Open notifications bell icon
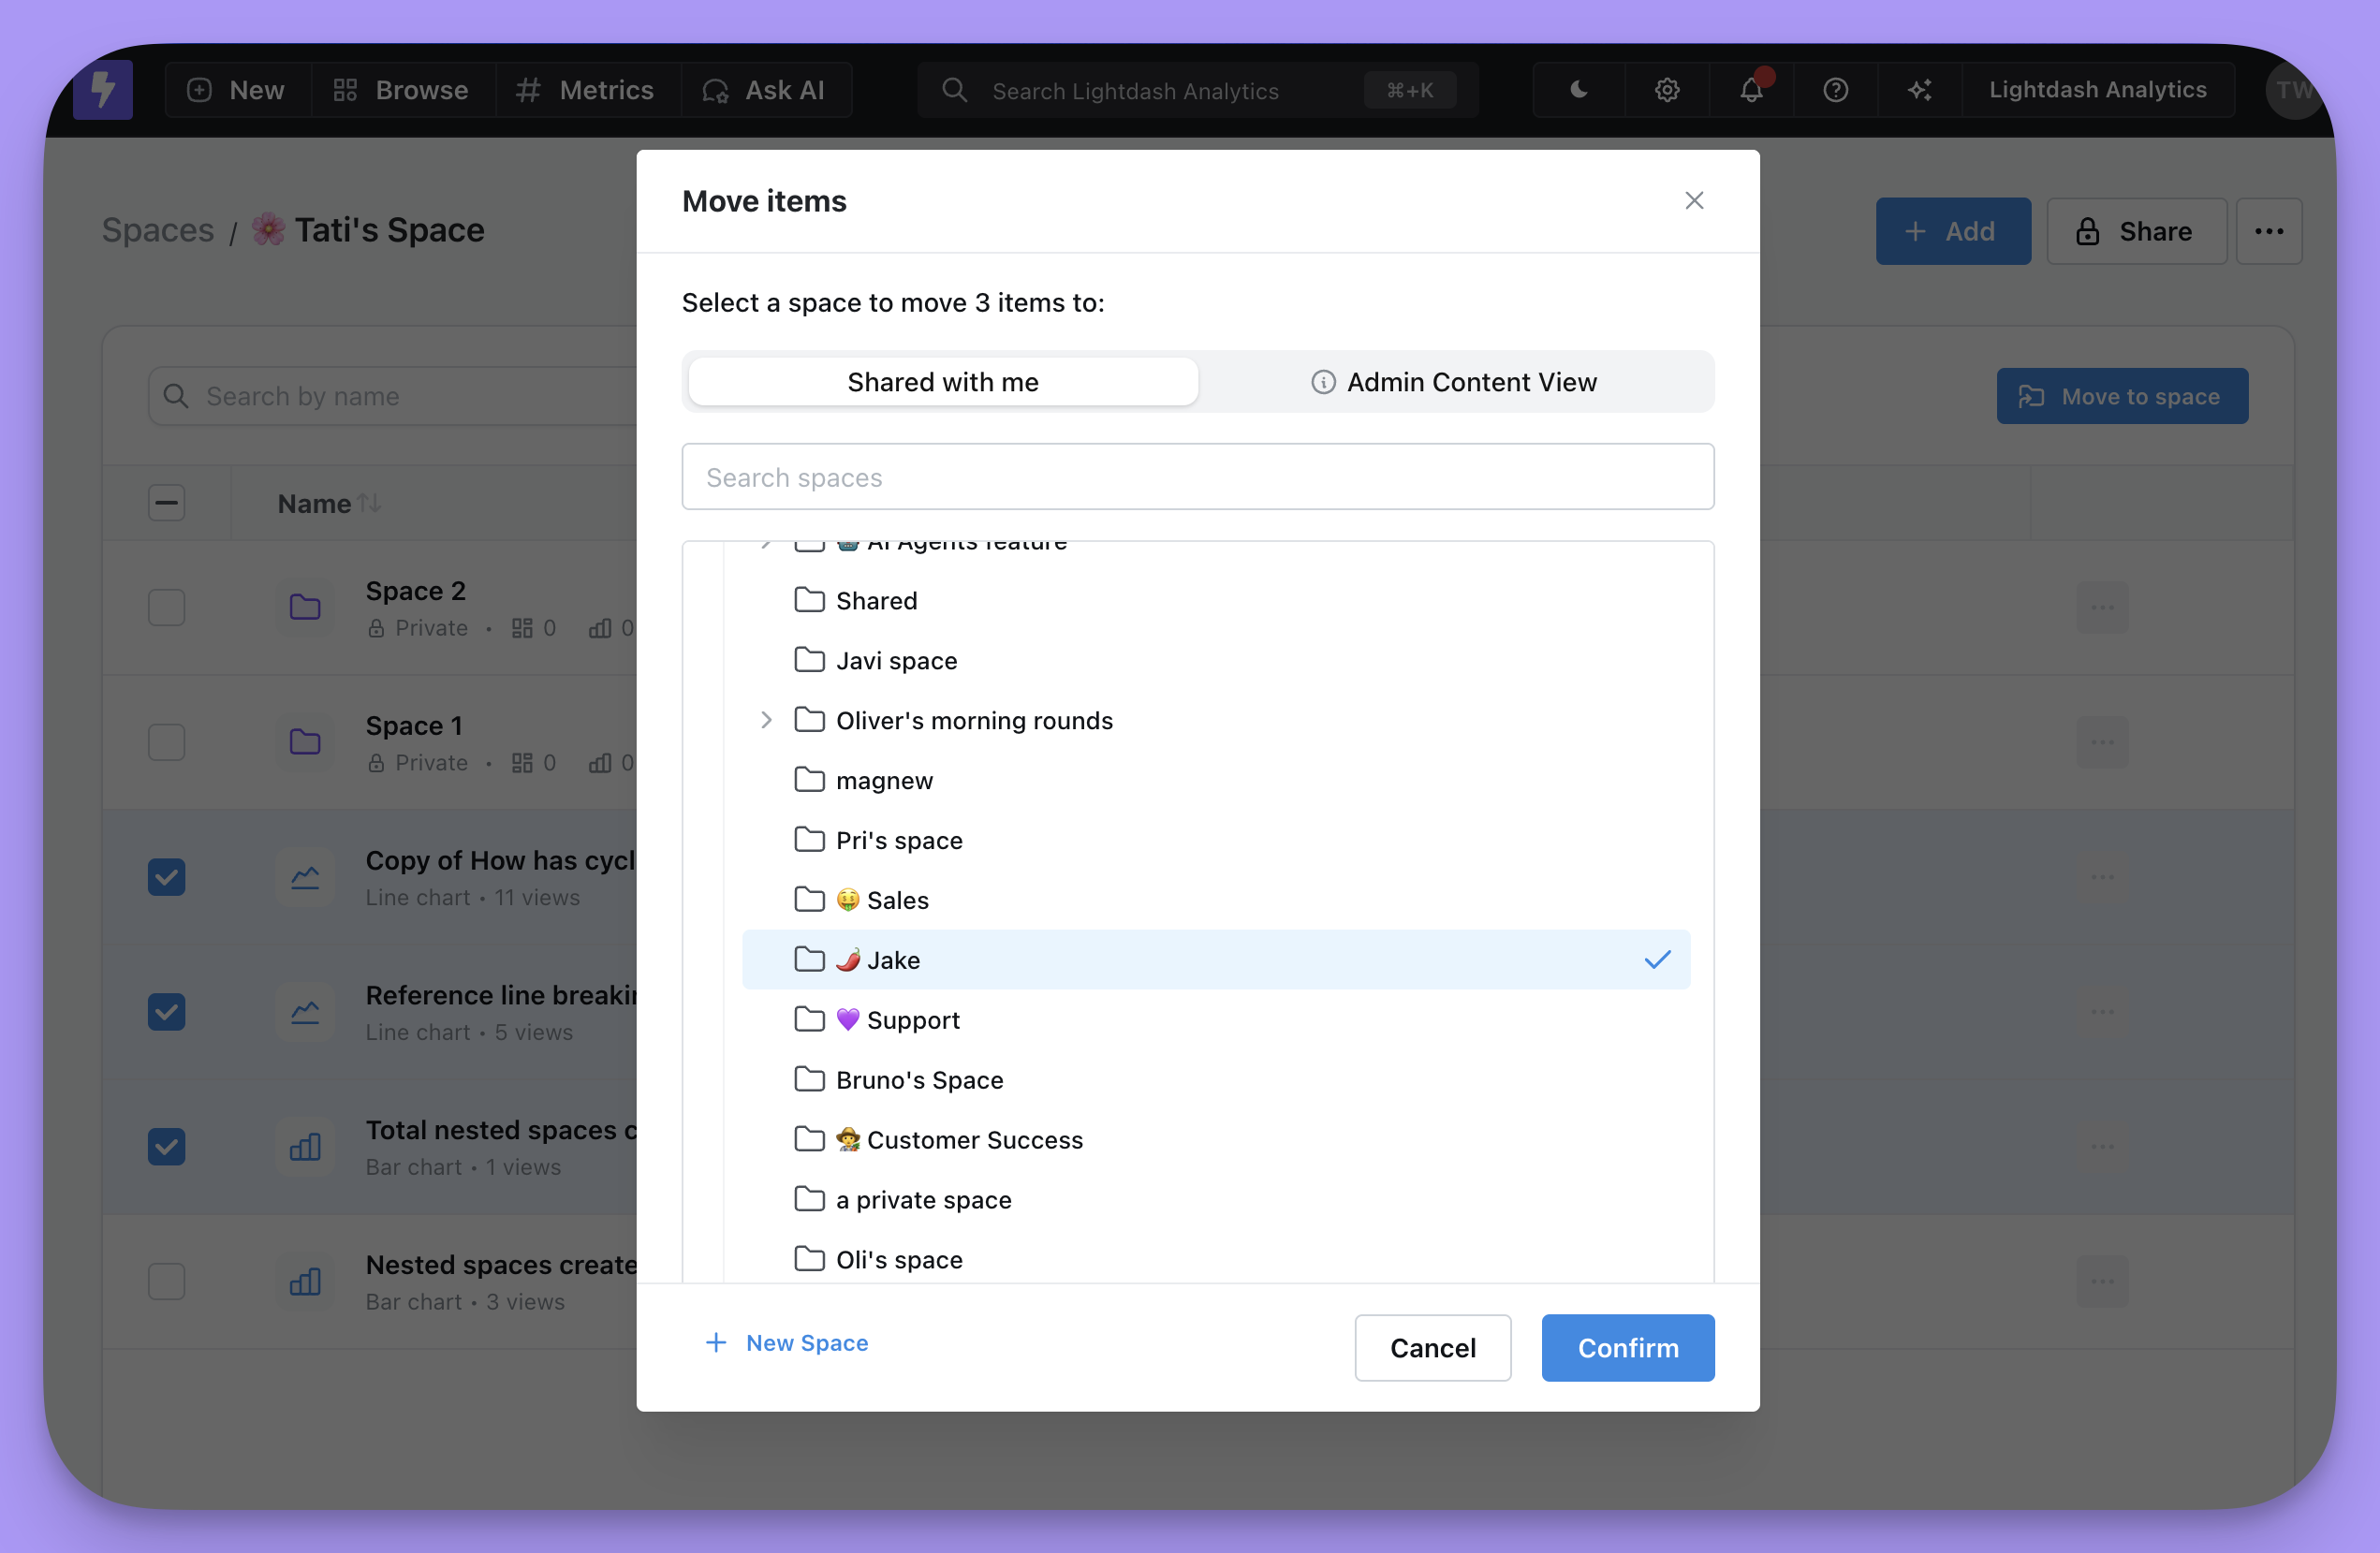2380x1553 pixels. coord(1750,90)
